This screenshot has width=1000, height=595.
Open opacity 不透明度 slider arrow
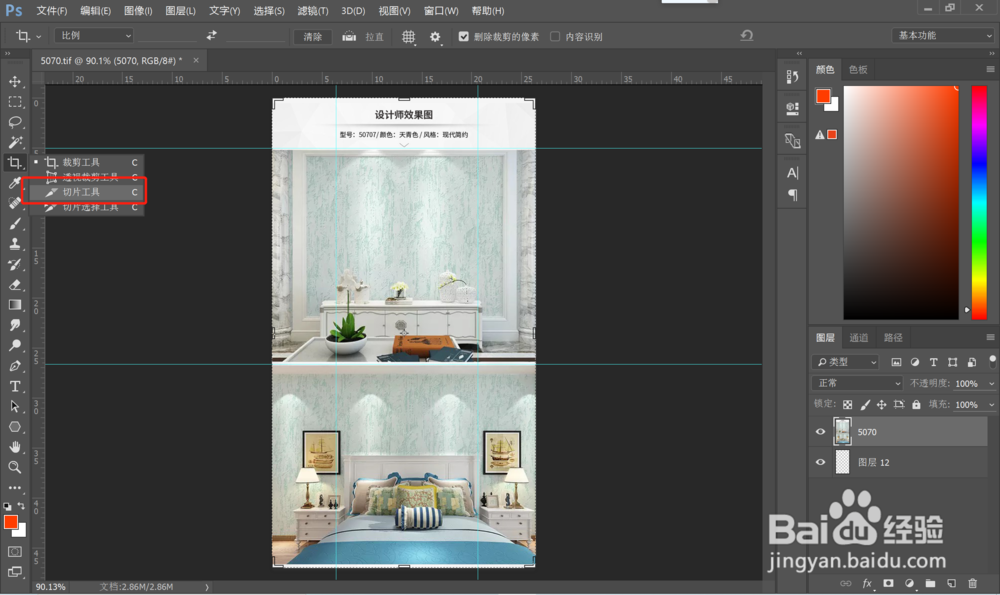click(991, 383)
